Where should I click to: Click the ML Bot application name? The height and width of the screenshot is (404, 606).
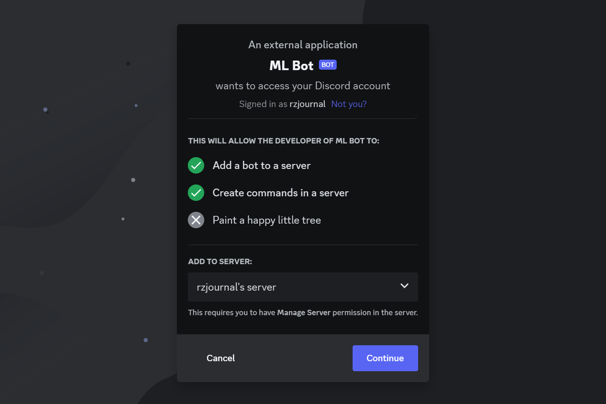291,66
